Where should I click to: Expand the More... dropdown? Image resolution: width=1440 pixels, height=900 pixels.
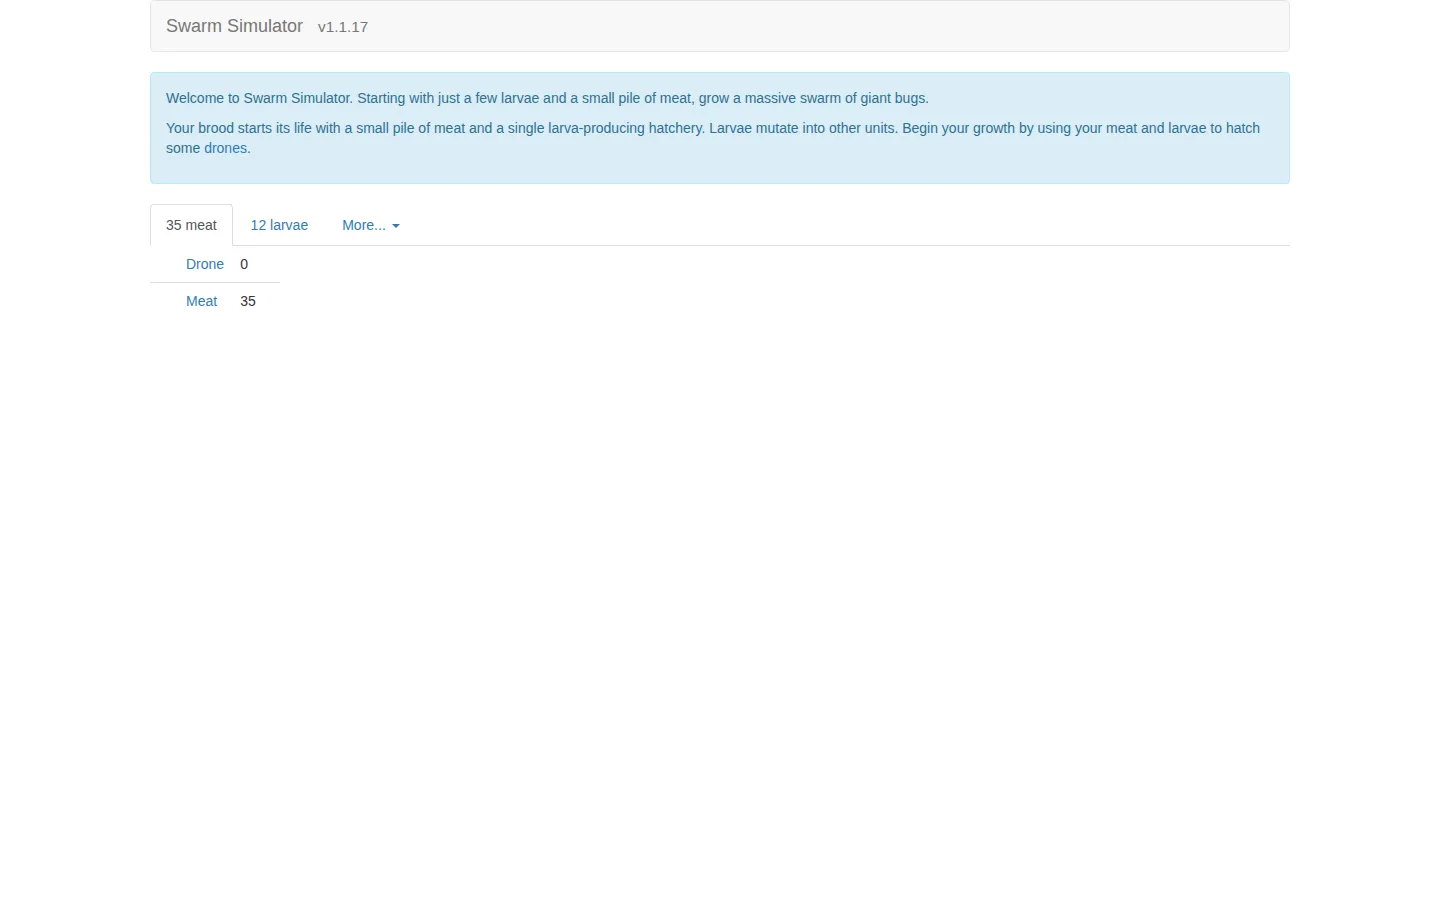[x=371, y=225]
